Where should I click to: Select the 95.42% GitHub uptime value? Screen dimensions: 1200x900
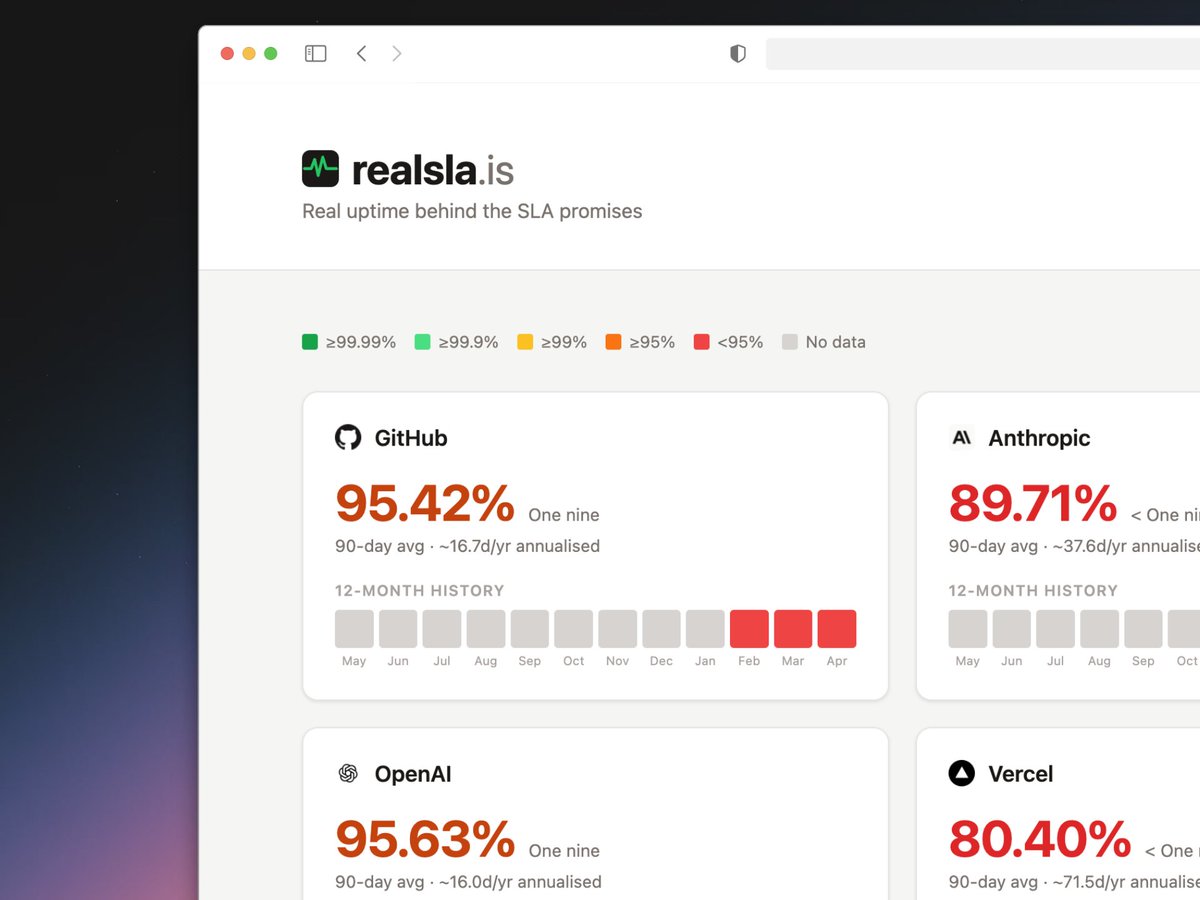point(425,503)
